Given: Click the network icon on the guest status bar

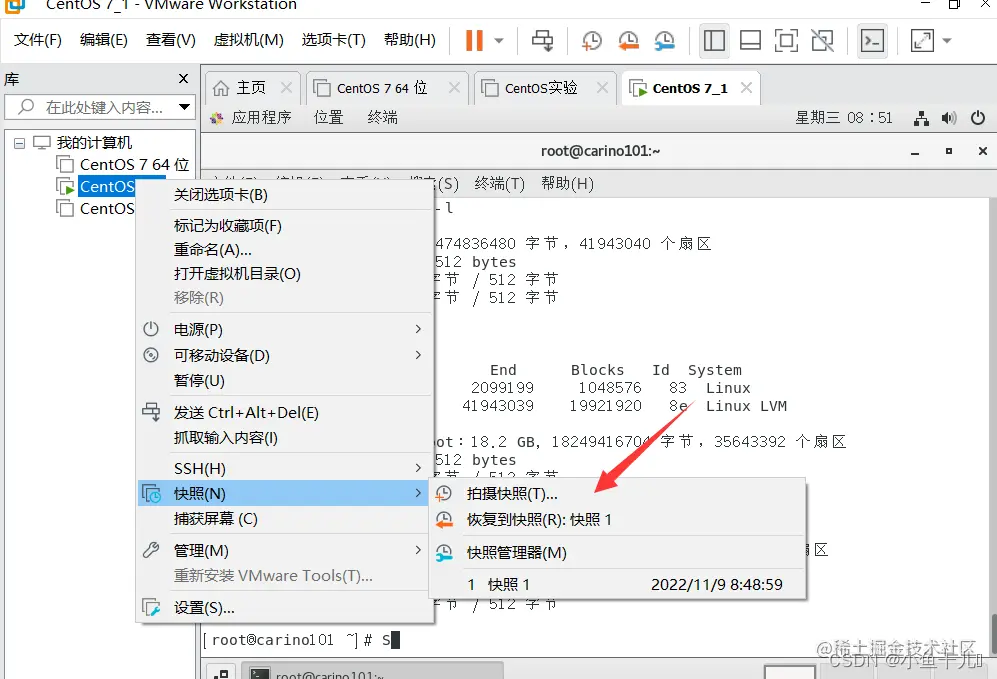Looking at the screenshot, I should (x=921, y=117).
